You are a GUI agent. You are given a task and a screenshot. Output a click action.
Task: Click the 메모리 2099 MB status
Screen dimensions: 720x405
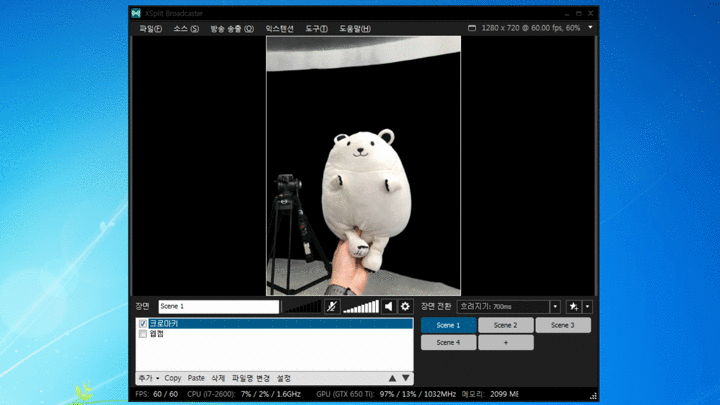pyautogui.click(x=490, y=394)
